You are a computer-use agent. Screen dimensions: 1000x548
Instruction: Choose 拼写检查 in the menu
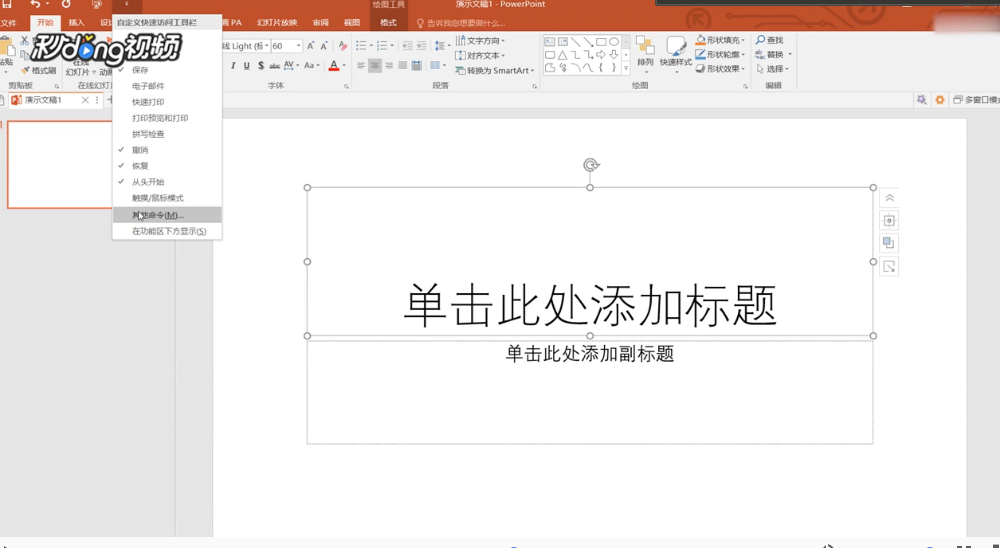(x=167, y=134)
